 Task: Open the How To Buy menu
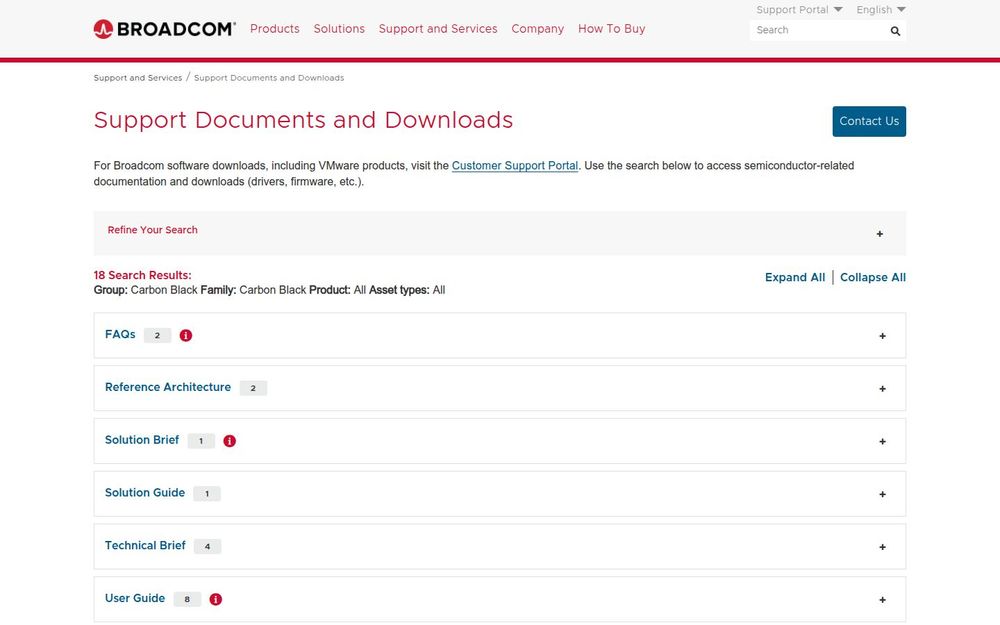click(612, 29)
